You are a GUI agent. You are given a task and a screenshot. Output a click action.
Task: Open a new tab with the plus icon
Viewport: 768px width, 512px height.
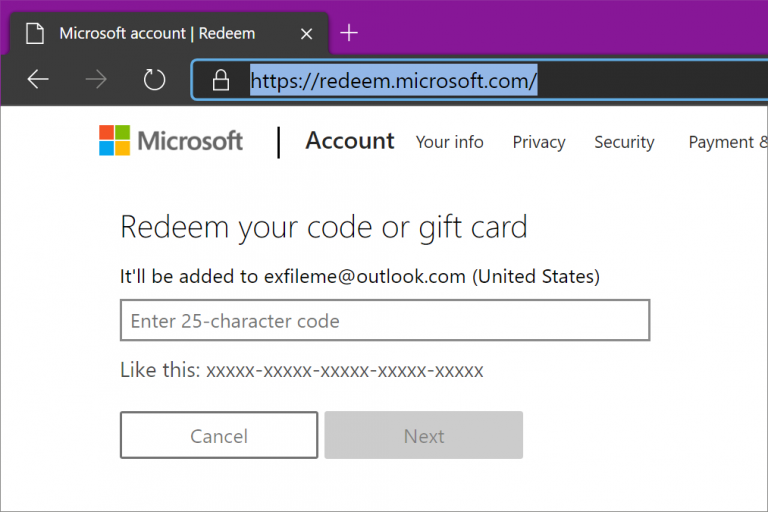point(349,33)
